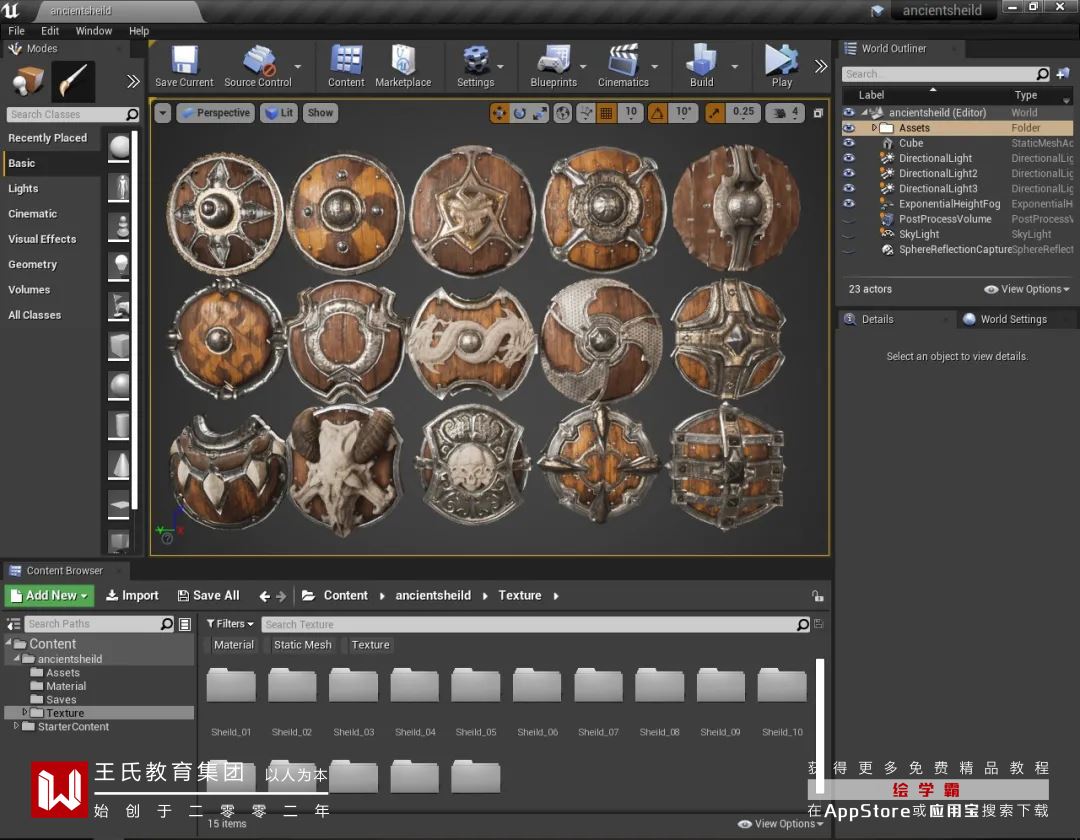The height and width of the screenshot is (840, 1080).
Task: Expand the Texture folder in tree
Action: coord(25,713)
